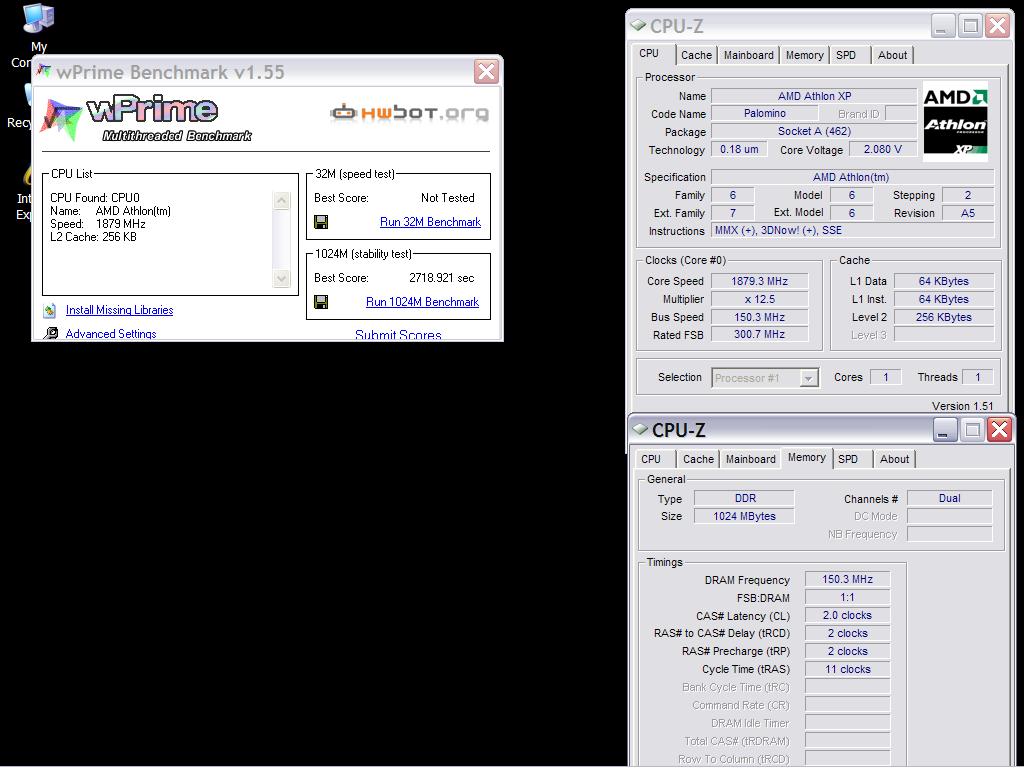Click the top CPU-Z title bar icon
Screen dimensions: 1024x768
click(638, 25)
